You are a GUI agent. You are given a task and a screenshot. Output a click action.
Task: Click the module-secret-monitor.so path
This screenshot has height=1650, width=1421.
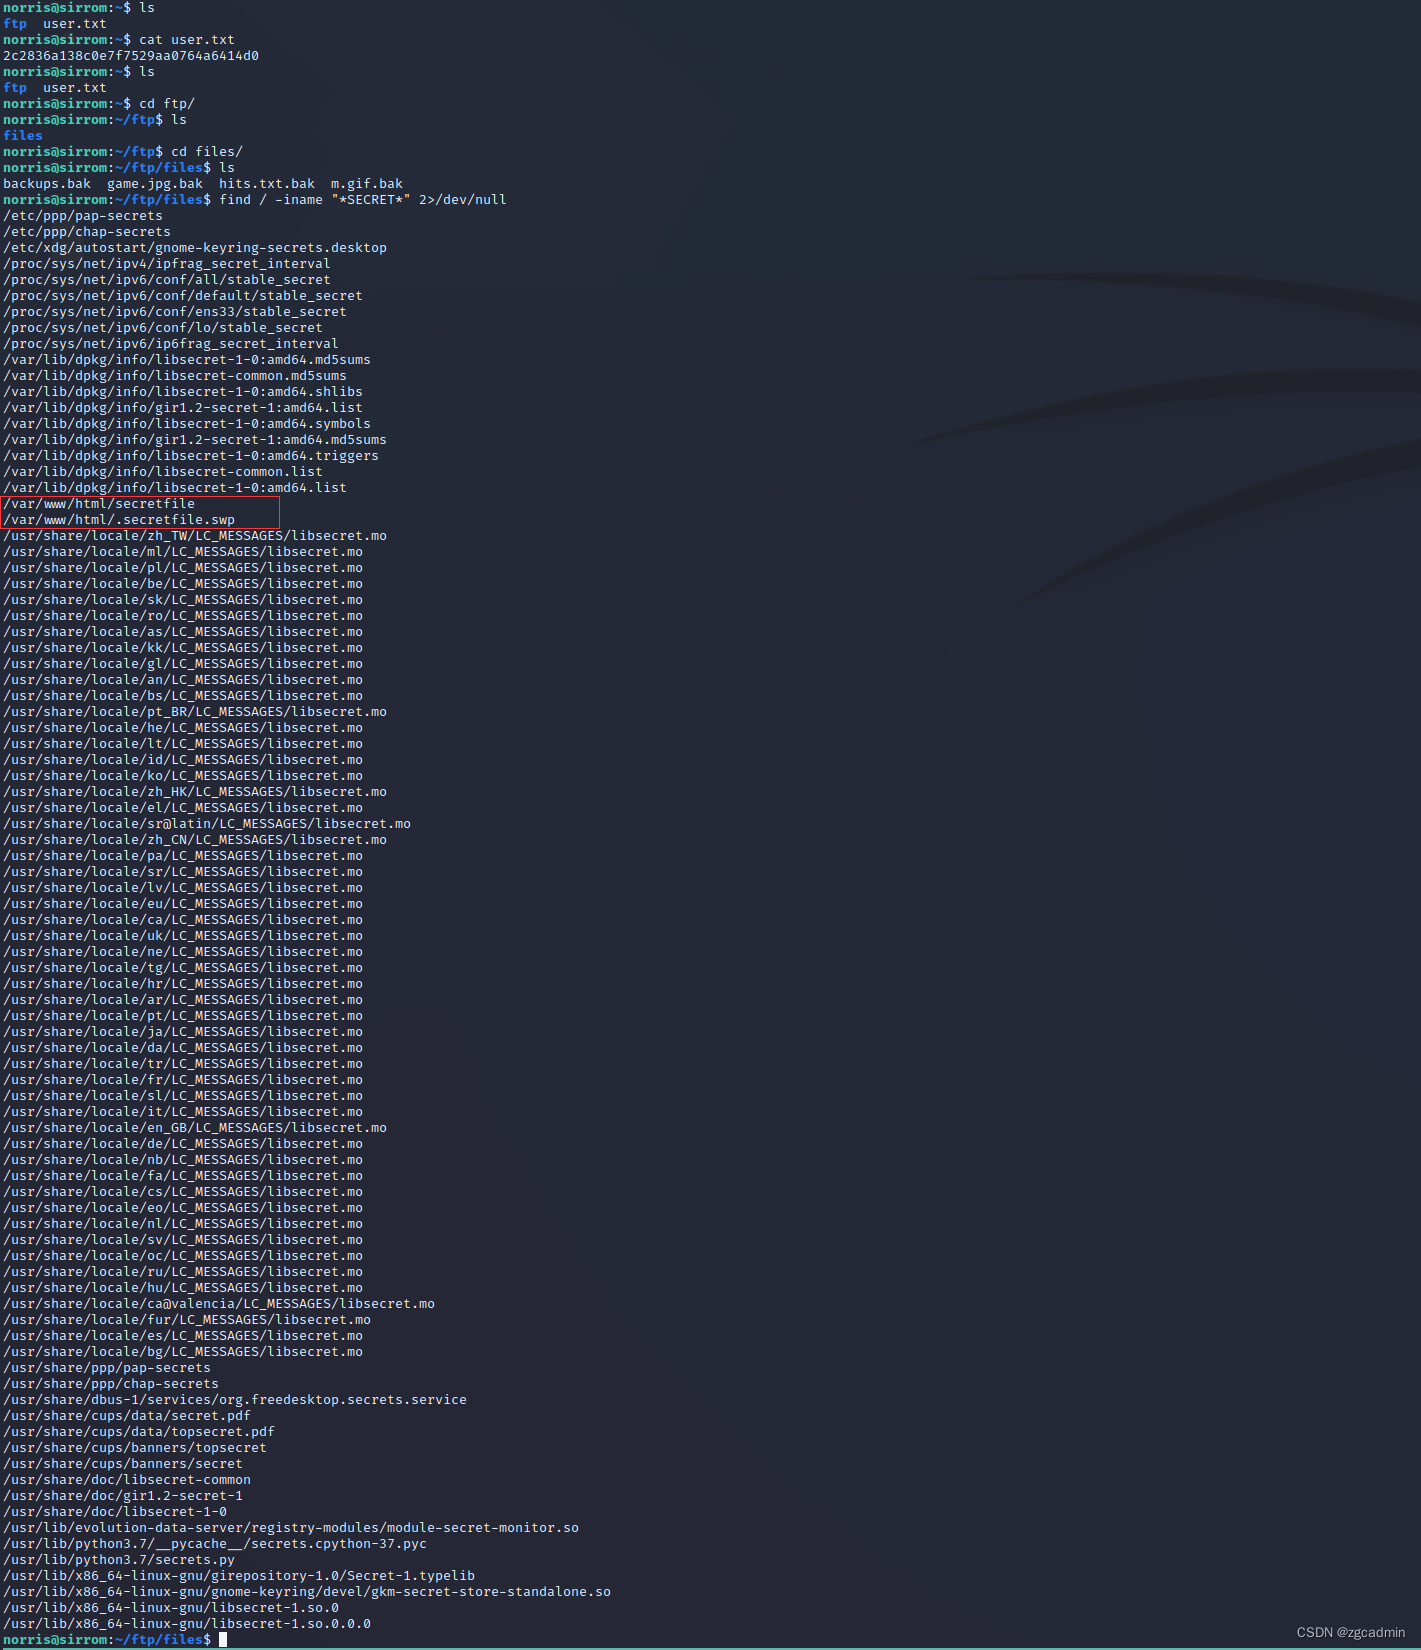click(x=291, y=1528)
